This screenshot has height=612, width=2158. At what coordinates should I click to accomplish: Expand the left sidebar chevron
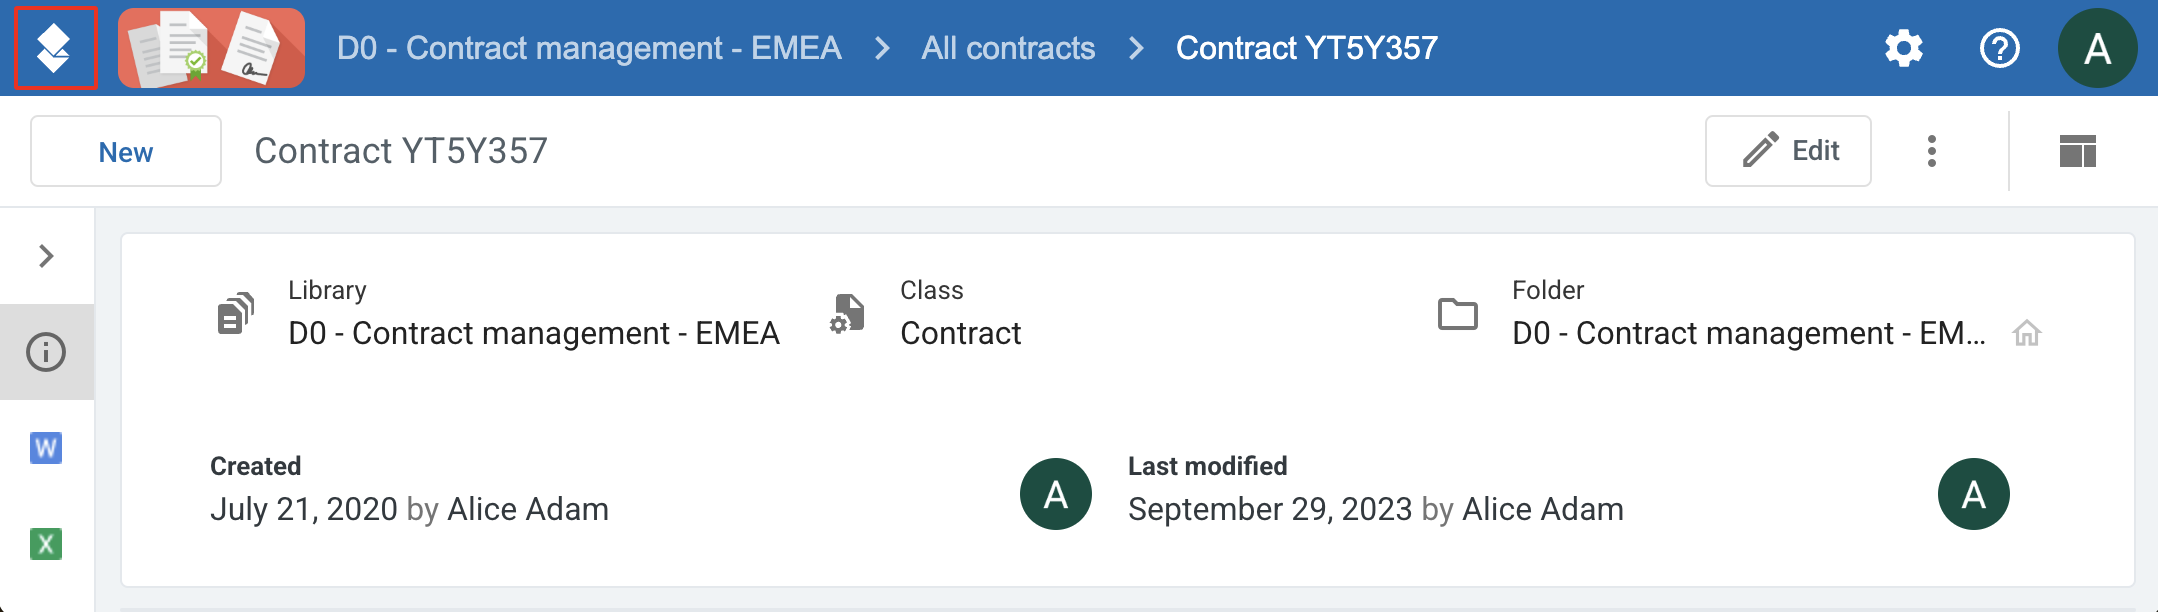coord(46,256)
